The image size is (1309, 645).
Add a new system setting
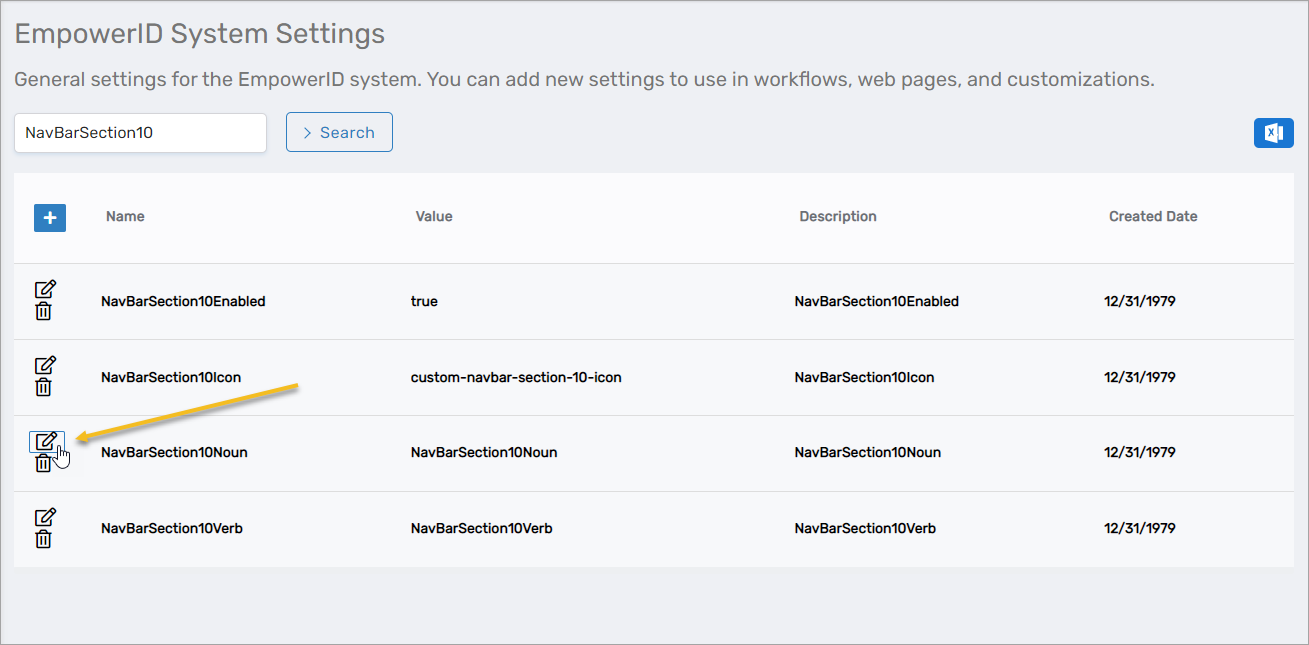tap(50, 217)
